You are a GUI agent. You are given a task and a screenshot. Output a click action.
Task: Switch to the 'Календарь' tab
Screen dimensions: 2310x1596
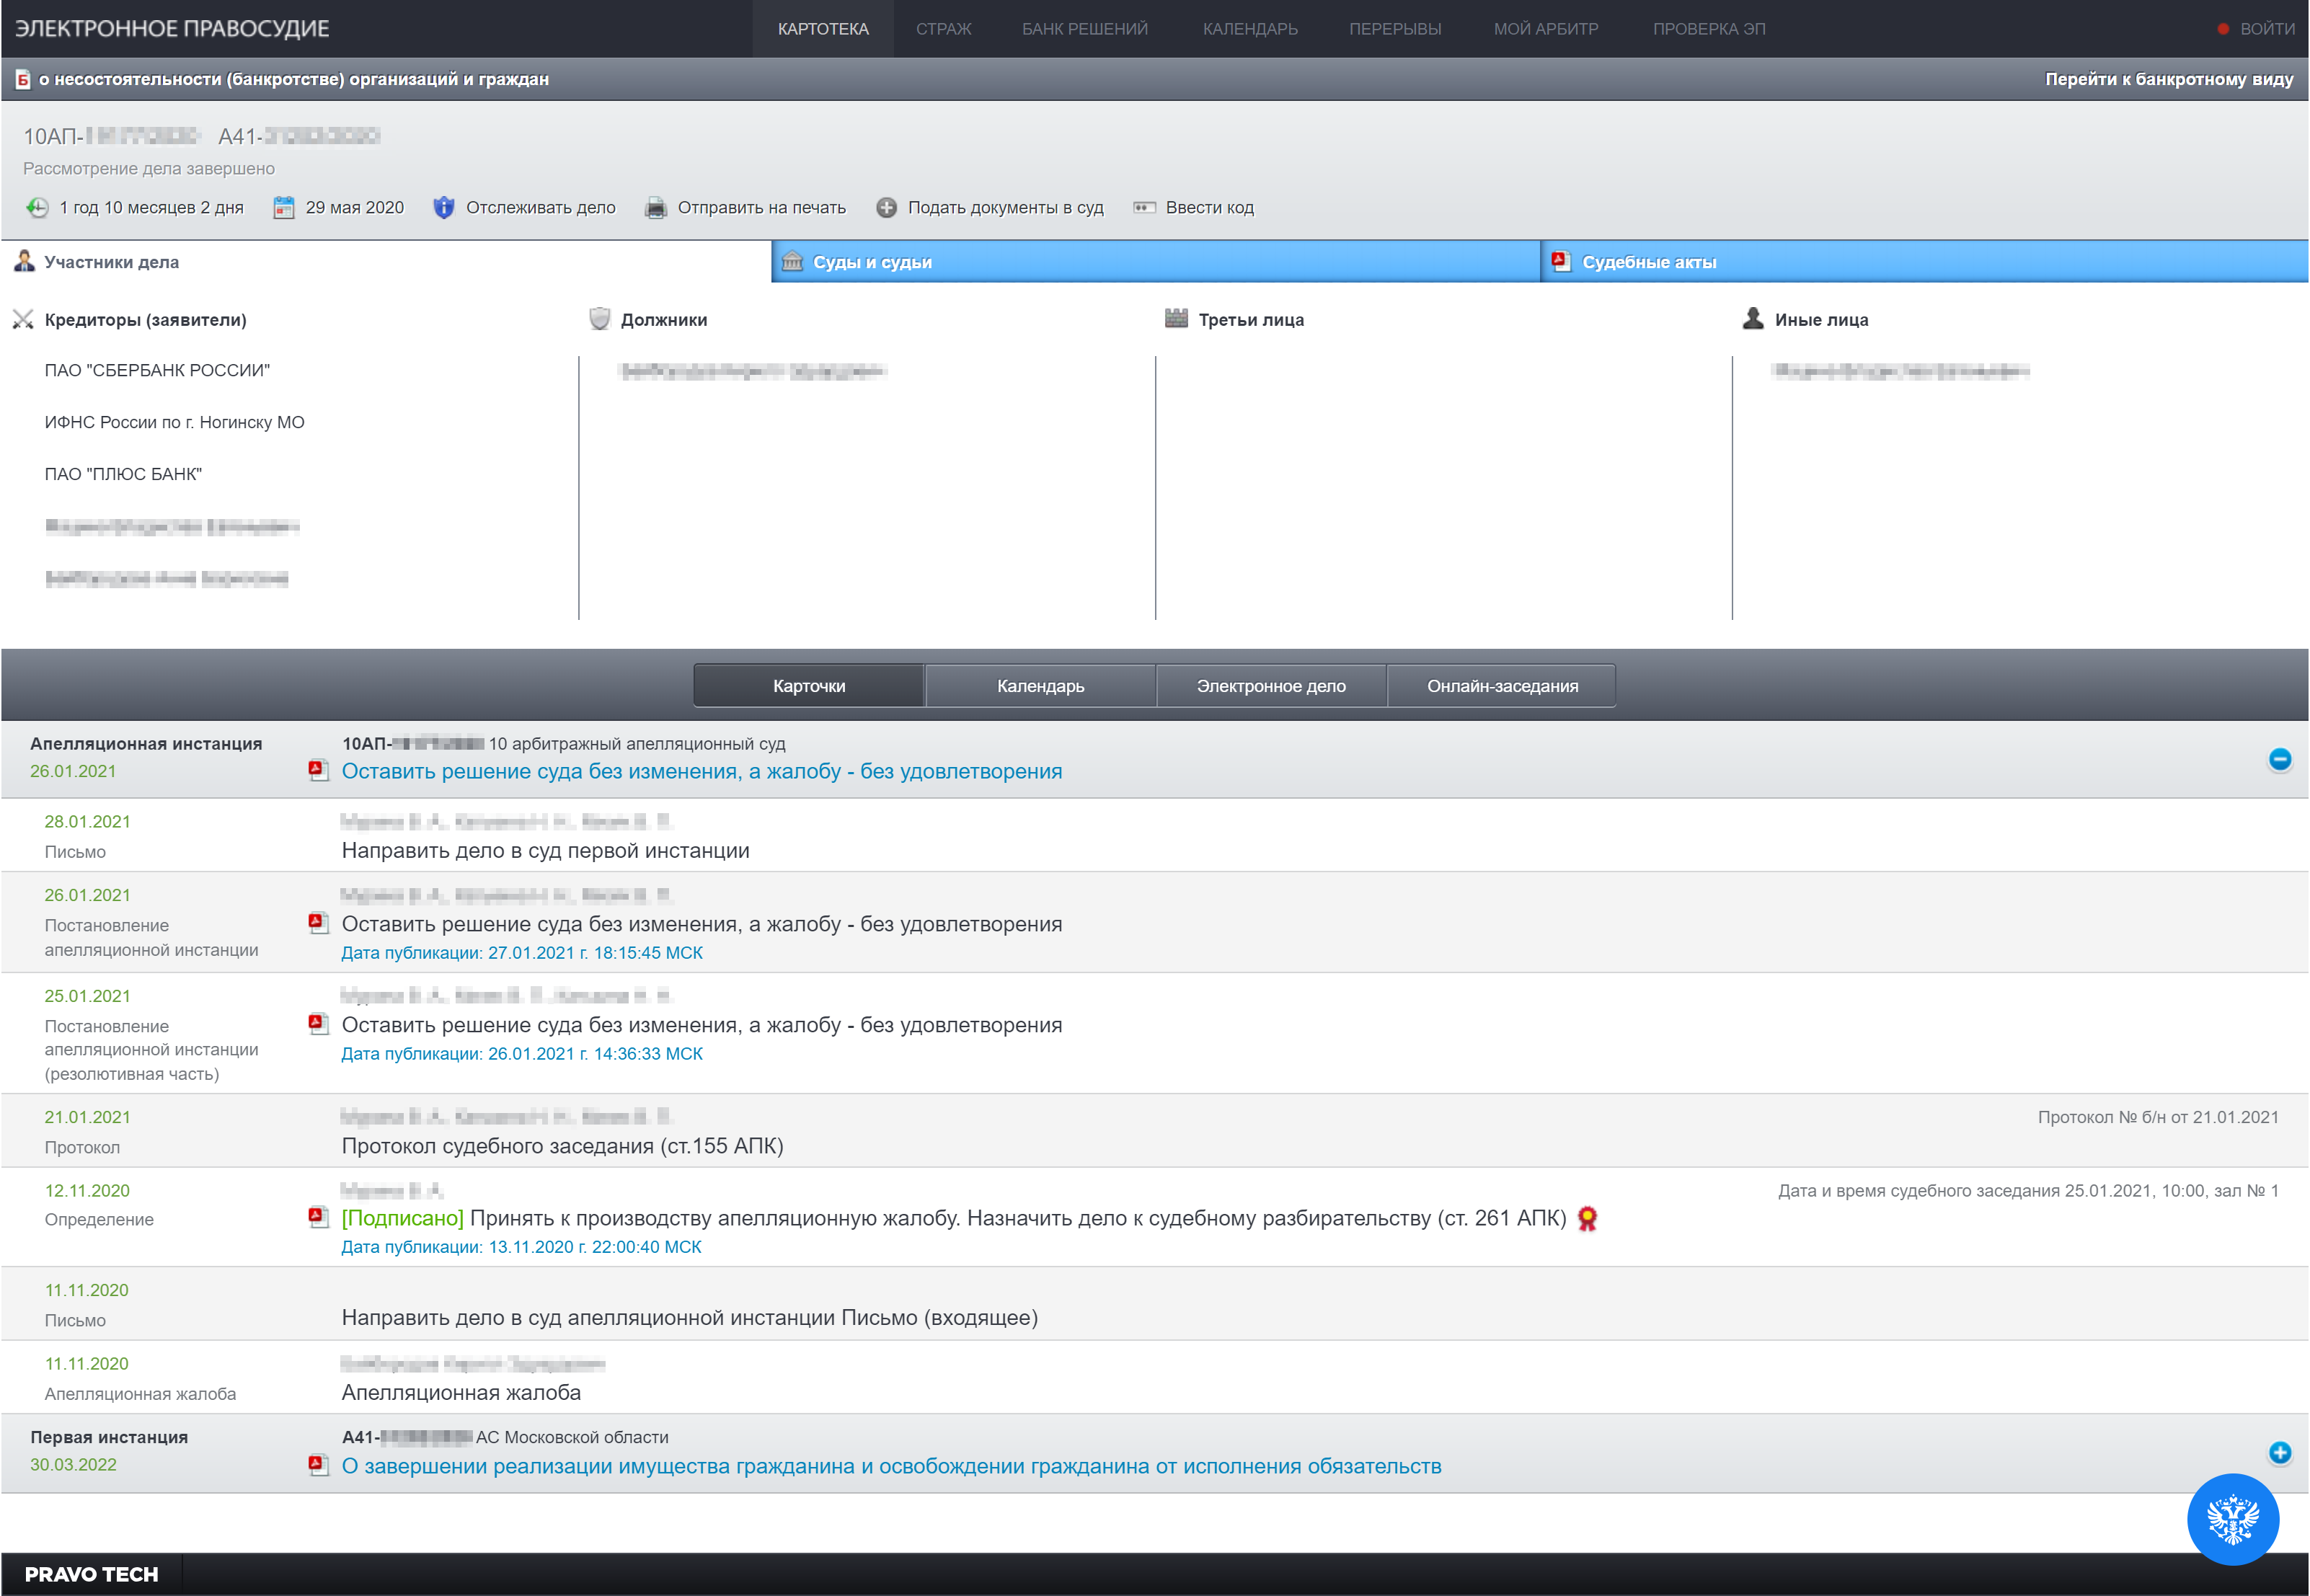(x=1039, y=685)
